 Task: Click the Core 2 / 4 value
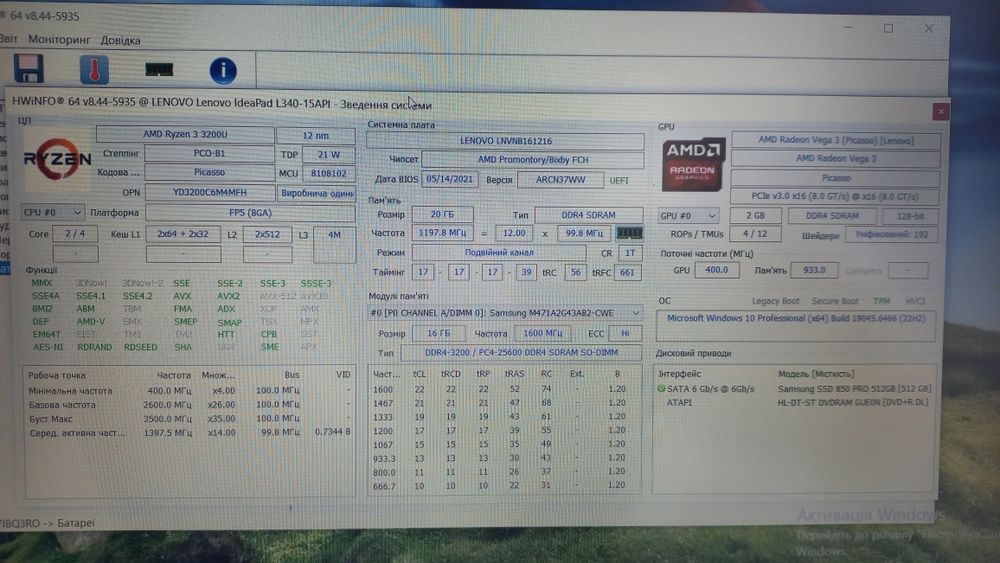75,234
